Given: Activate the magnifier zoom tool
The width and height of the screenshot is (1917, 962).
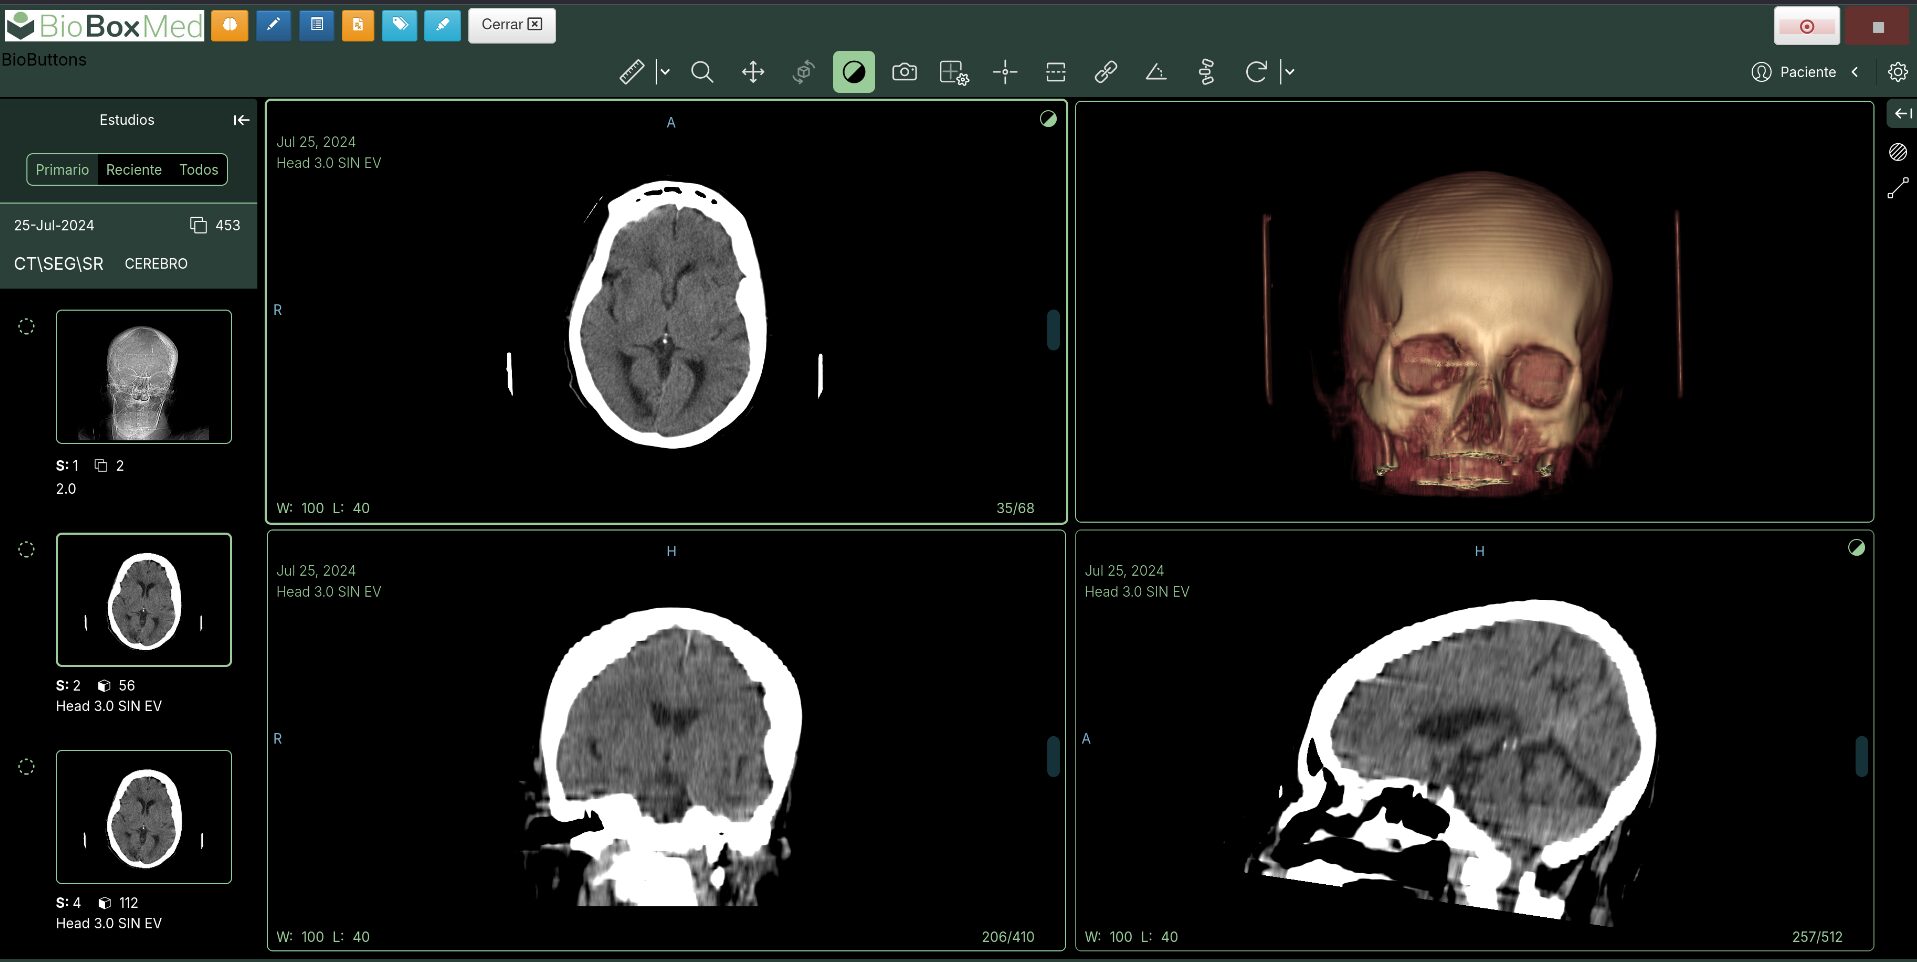Looking at the screenshot, I should 702,72.
